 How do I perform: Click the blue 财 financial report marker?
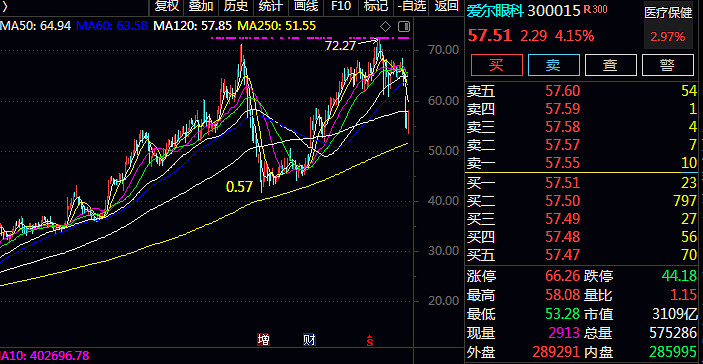coord(309,339)
